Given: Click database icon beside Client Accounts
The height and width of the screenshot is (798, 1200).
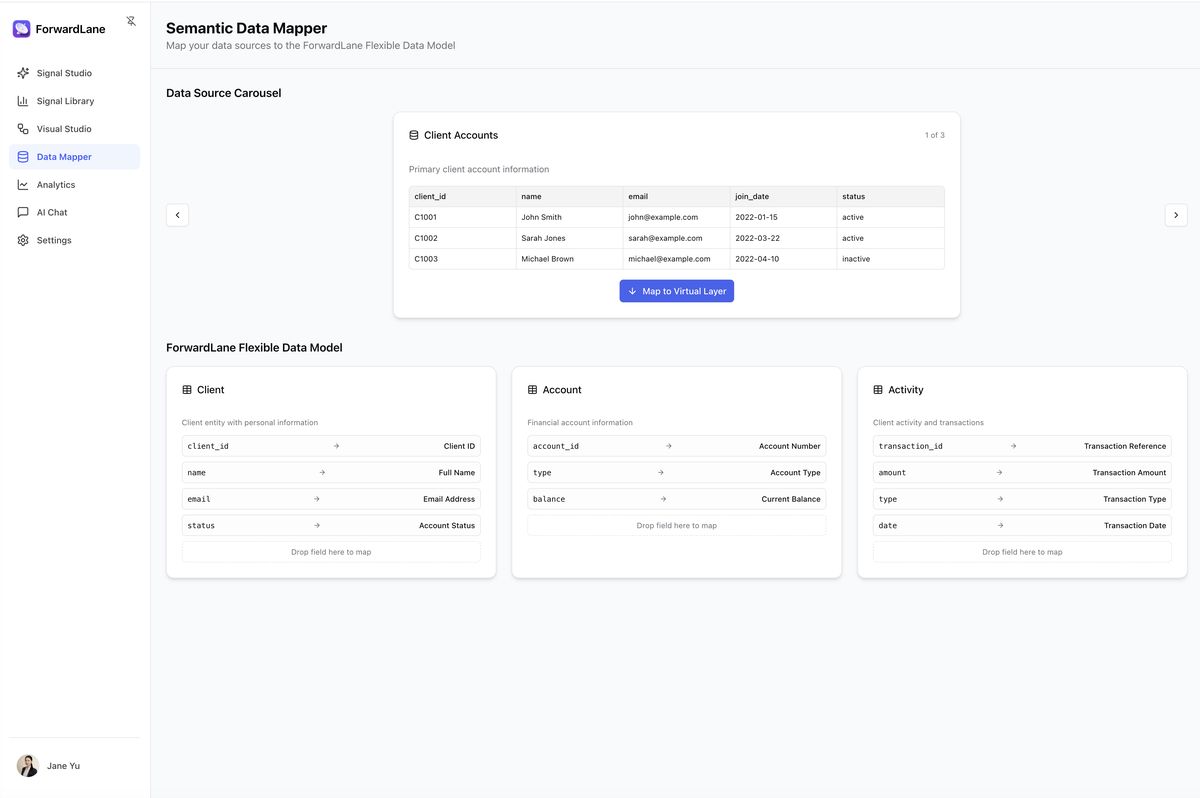Looking at the screenshot, I should point(414,135).
